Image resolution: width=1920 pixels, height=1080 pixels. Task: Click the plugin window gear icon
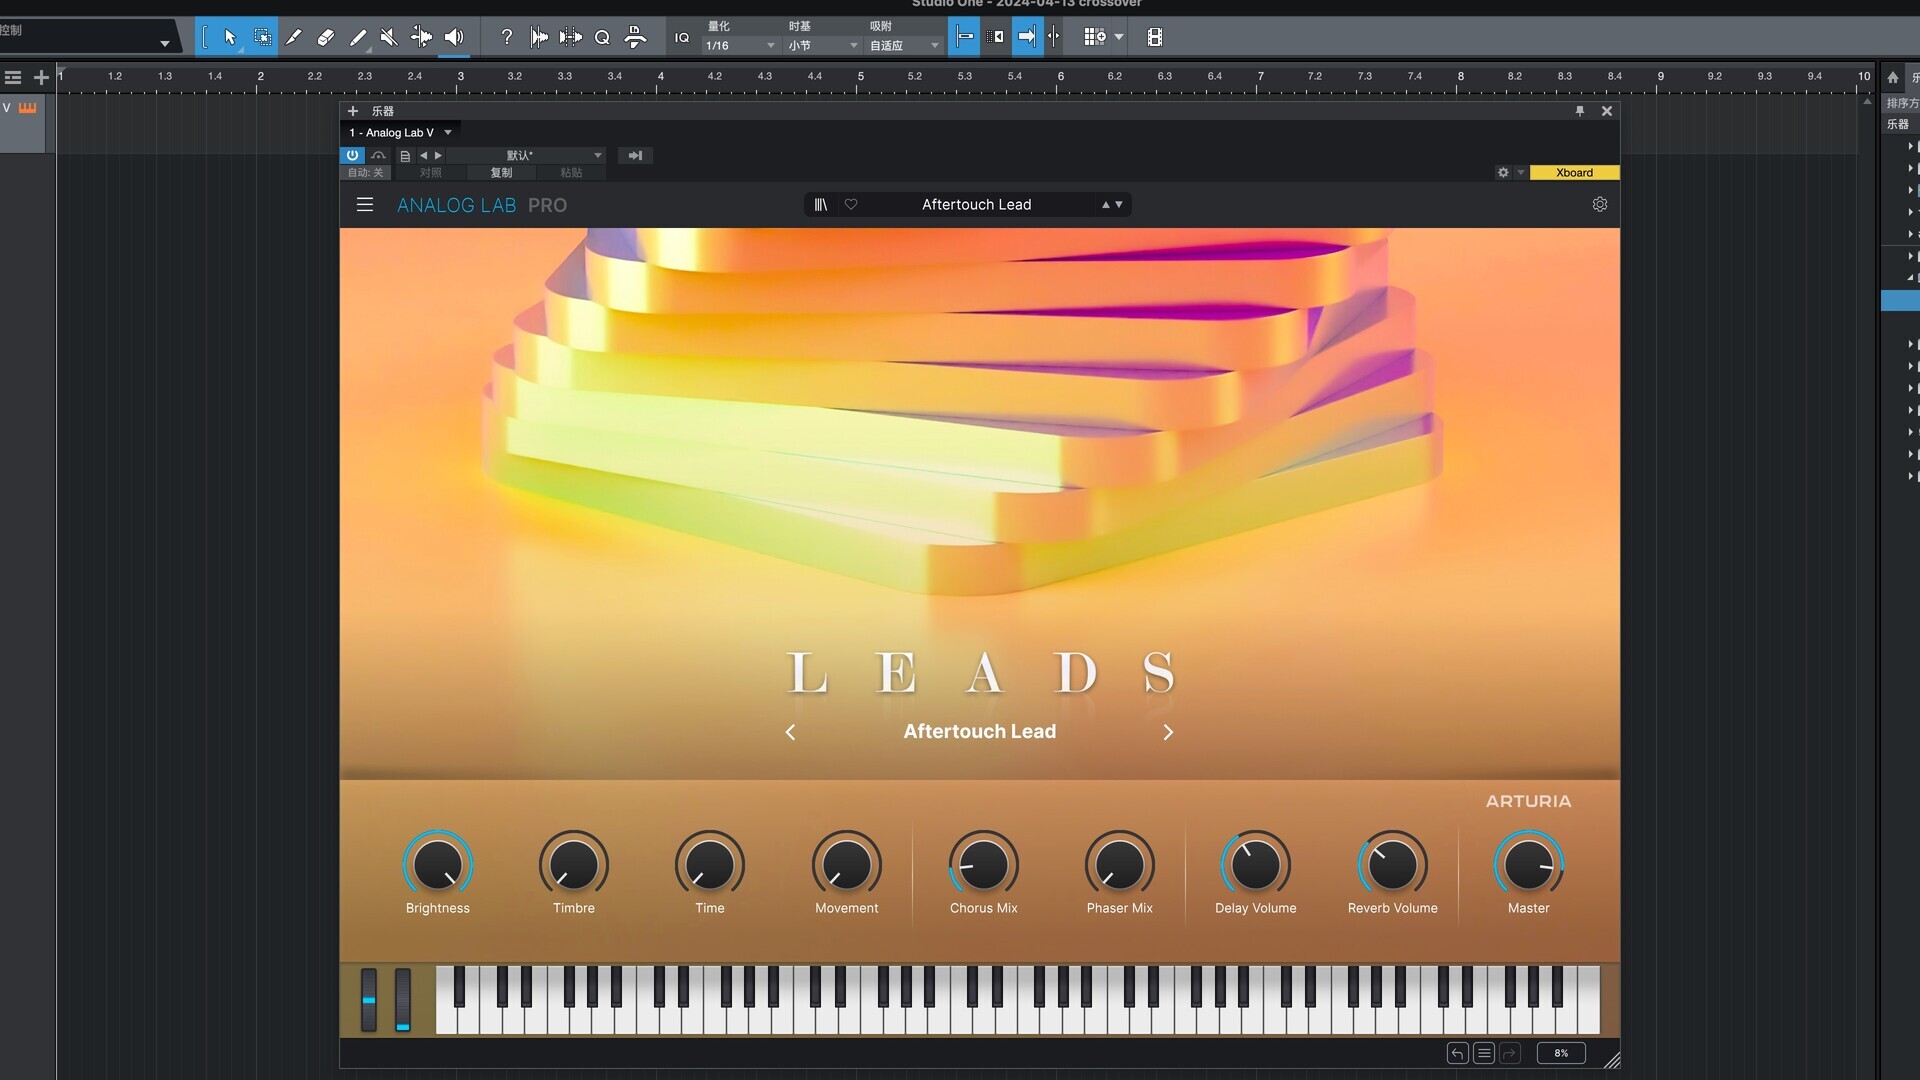1502,172
